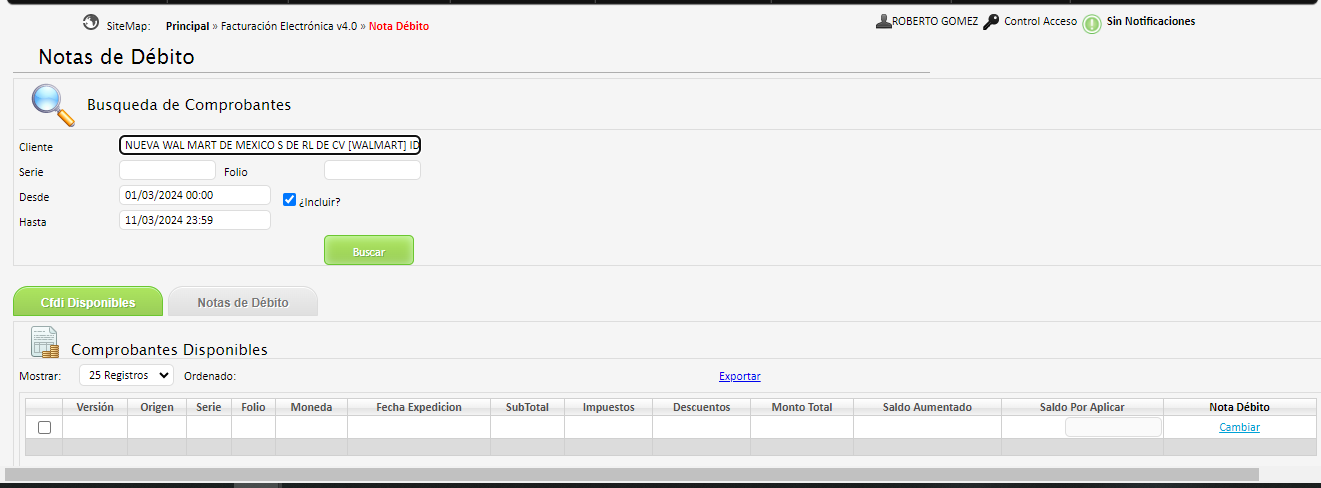Screen dimensions: 1321x488
Task: Click the Comprobantes Disponibles document icon
Action: coord(45,342)
